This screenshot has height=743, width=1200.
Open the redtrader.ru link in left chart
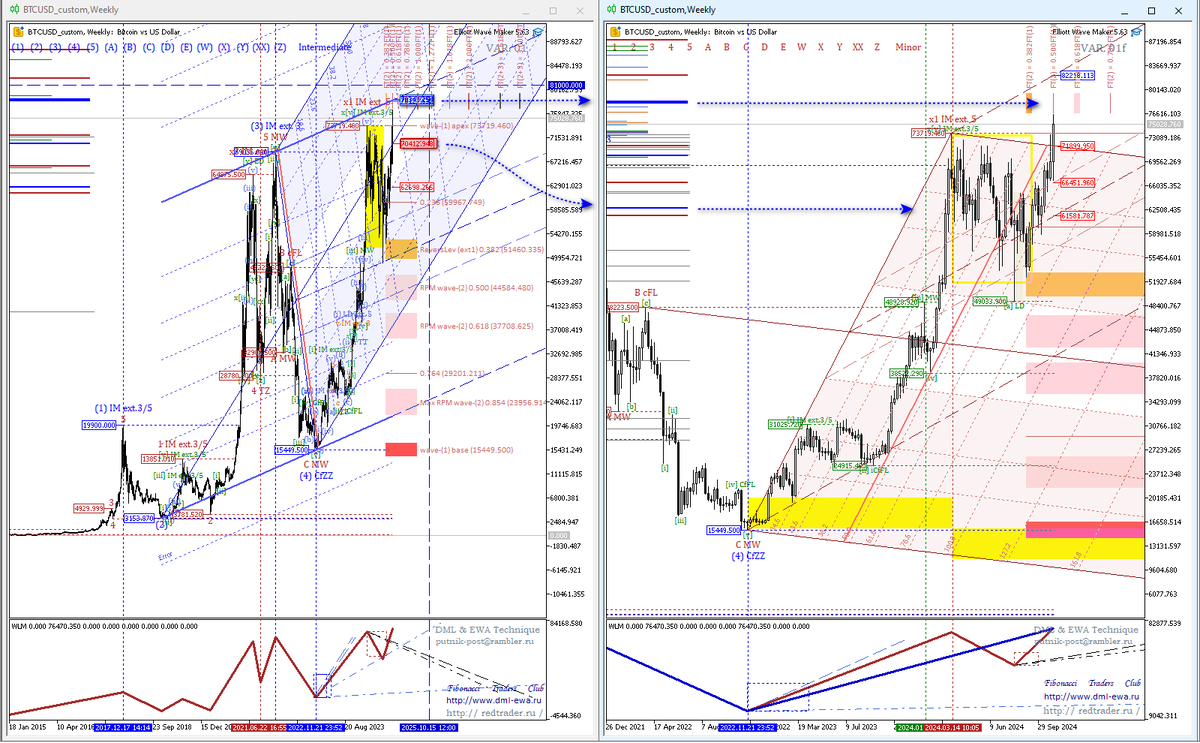[x=493, y=713]
